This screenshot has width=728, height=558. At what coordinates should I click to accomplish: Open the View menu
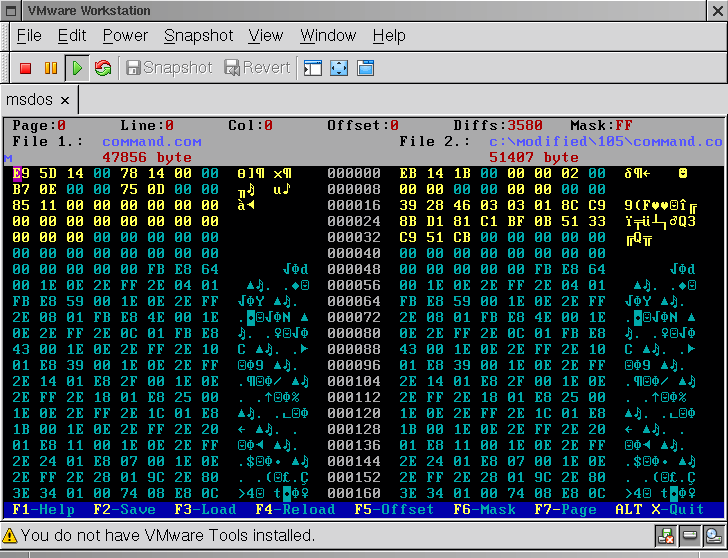(x=266, y=36)
